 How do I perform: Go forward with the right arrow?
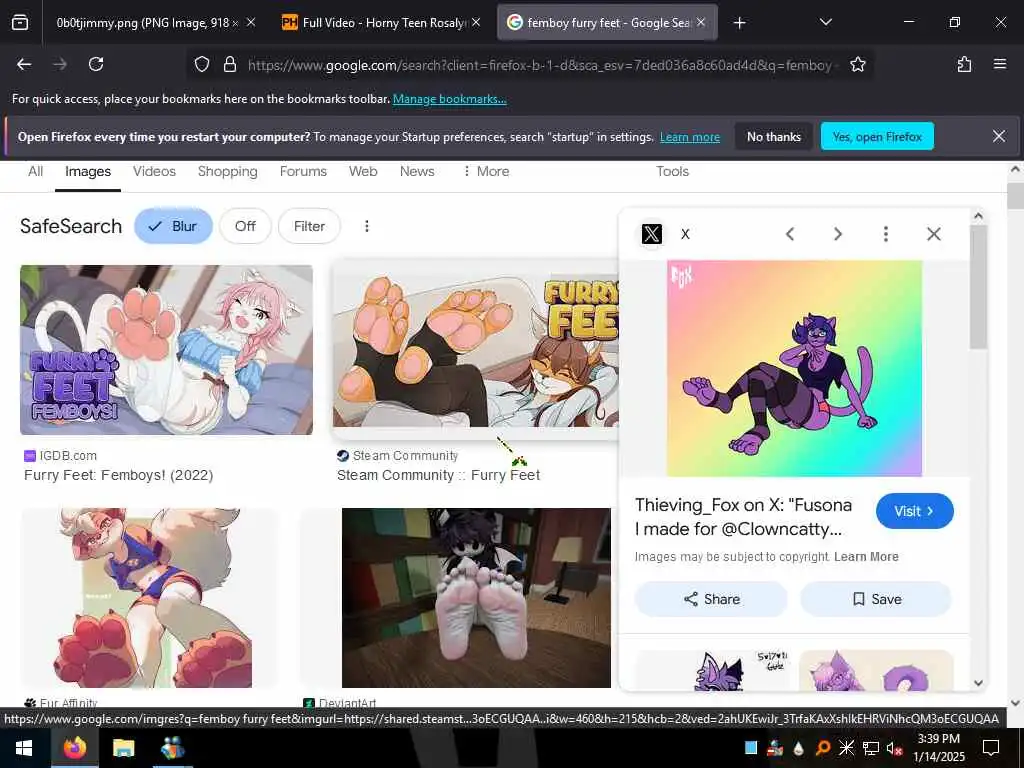(x=60, y=64)
